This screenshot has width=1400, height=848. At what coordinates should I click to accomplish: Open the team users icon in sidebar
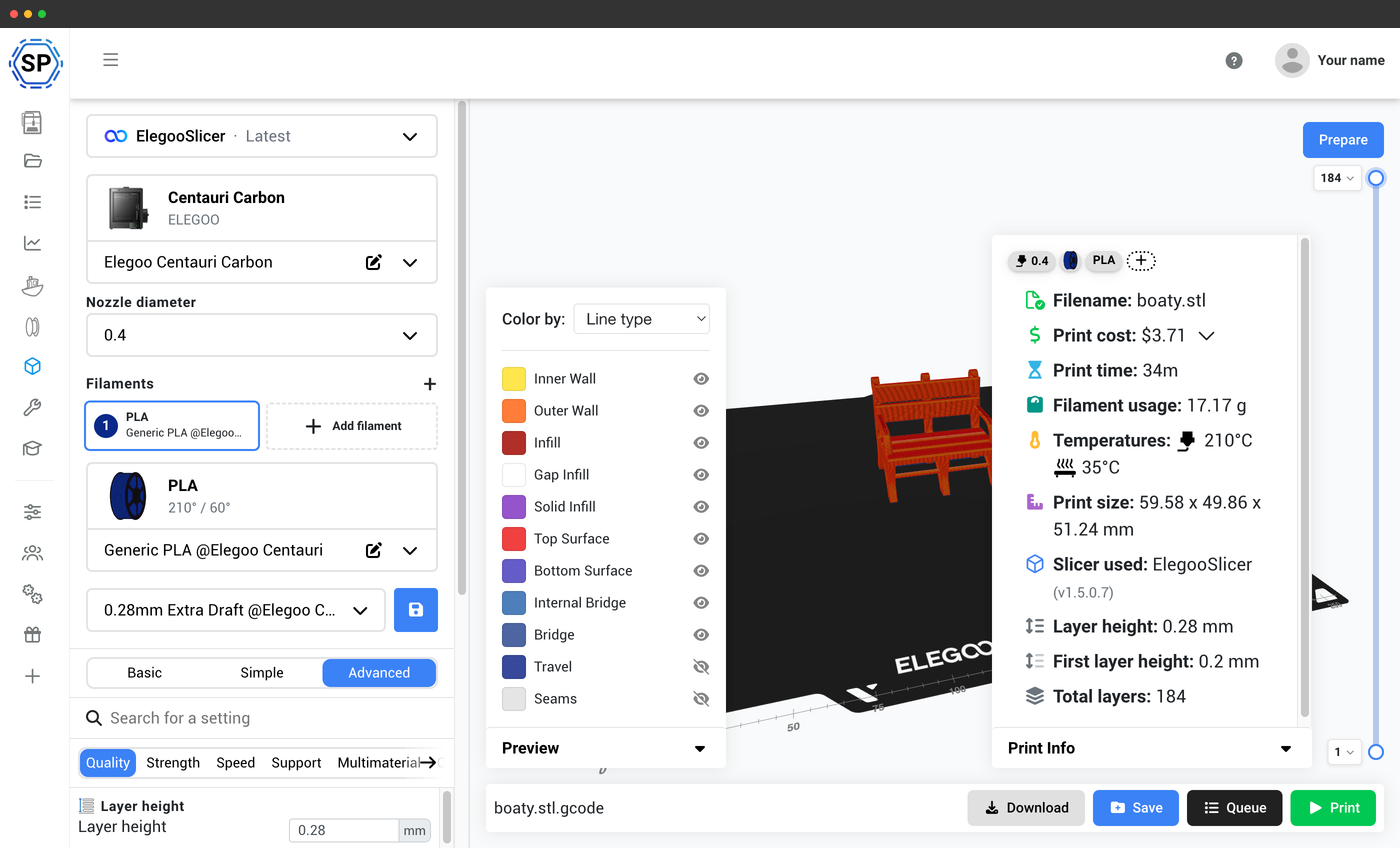pyautogui.click(x=32, y=553)
